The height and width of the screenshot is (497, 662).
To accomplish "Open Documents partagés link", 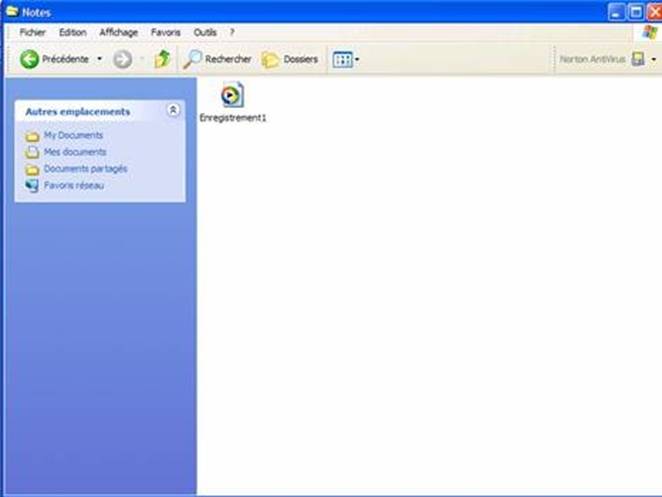I will 85,169.
